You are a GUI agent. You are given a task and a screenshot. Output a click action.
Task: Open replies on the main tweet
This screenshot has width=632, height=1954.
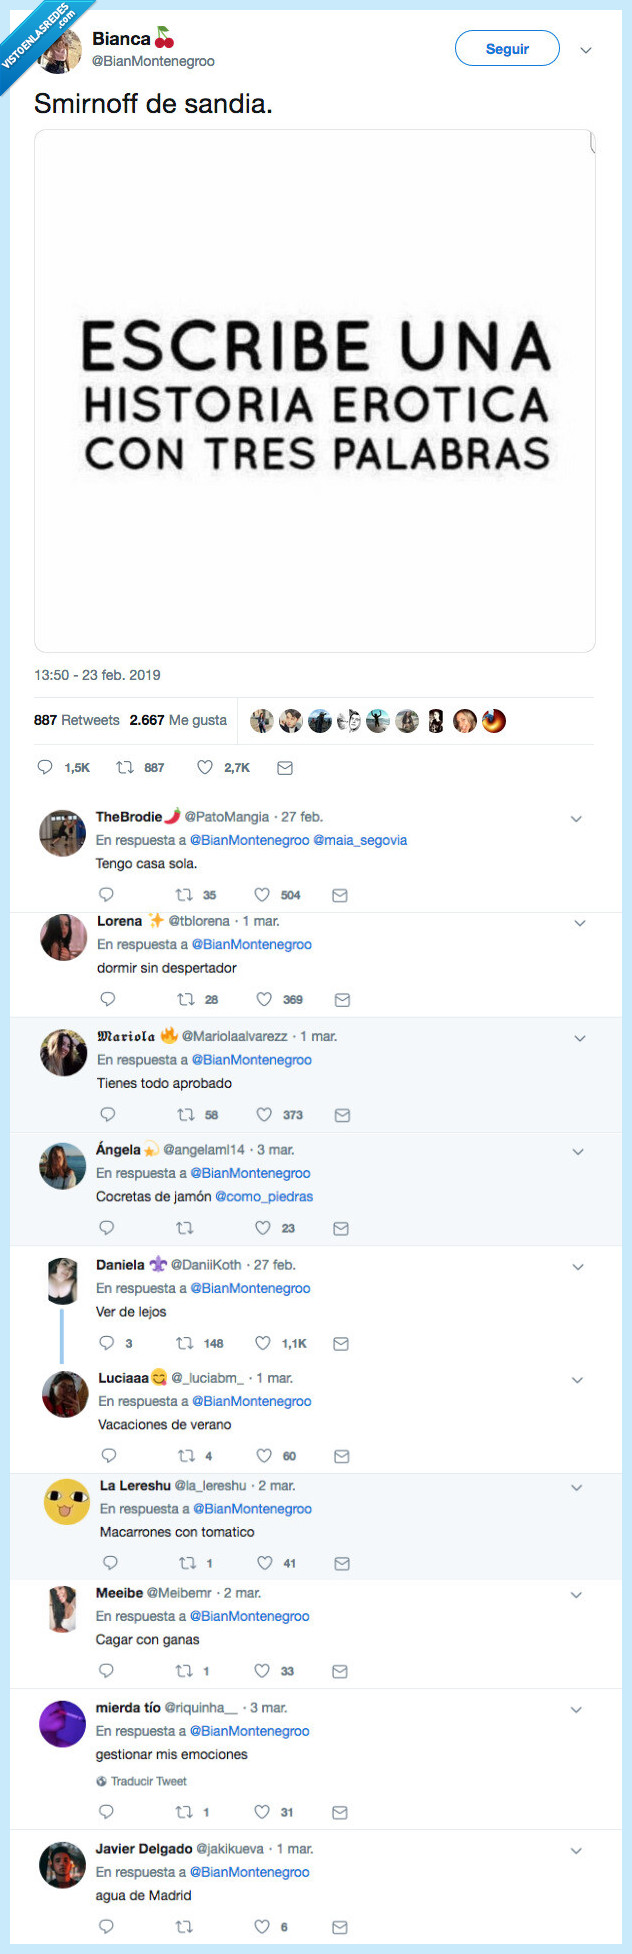coord(46,767)
